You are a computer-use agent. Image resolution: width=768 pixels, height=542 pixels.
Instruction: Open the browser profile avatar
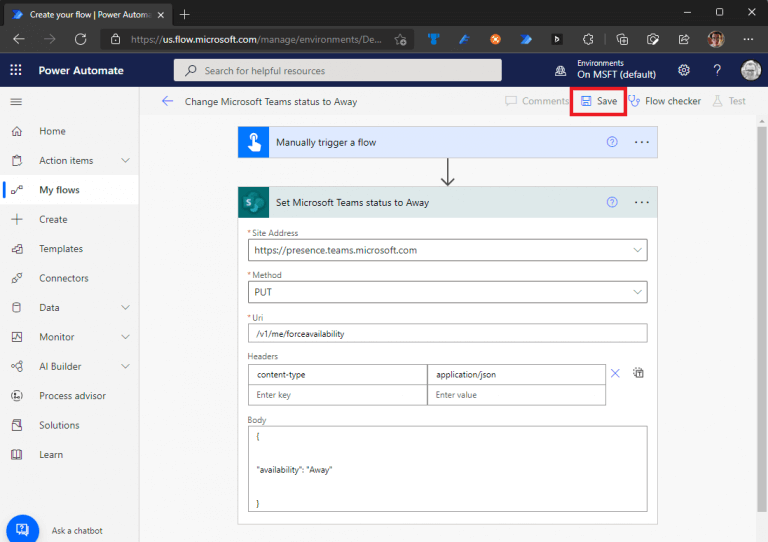pos(716,39)
